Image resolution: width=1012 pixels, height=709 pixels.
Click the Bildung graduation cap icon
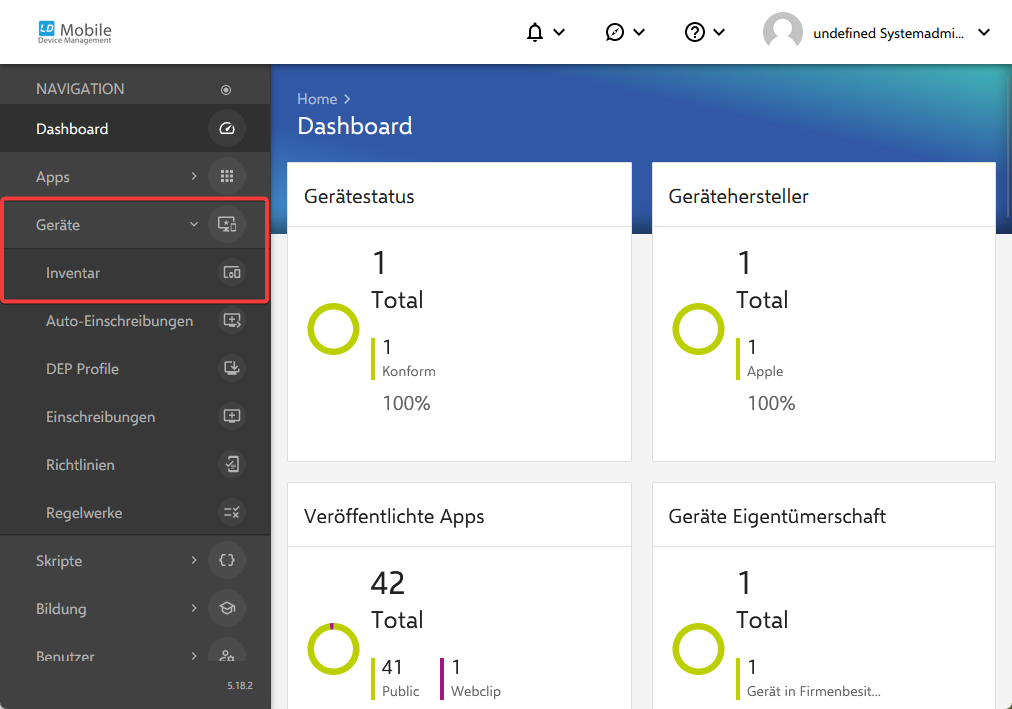(226, 609)
